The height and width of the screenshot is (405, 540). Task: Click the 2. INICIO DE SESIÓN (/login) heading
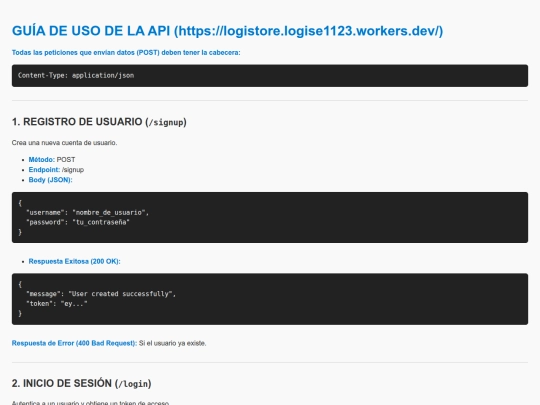[x=82, y=383]
